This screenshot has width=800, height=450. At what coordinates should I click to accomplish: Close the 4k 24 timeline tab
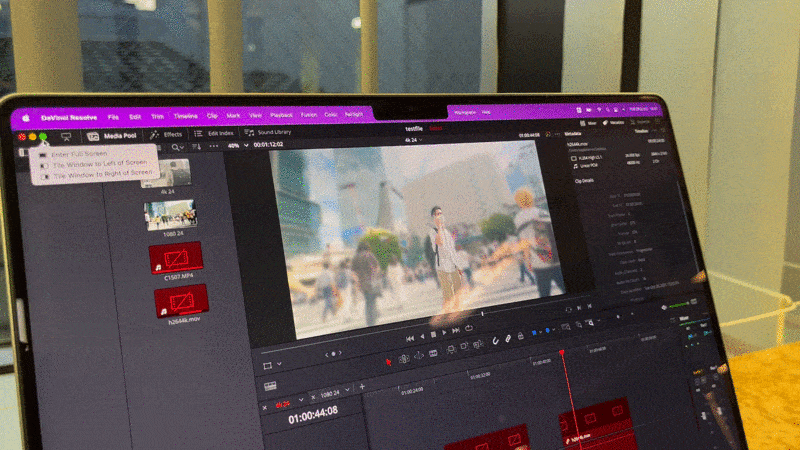264,408
